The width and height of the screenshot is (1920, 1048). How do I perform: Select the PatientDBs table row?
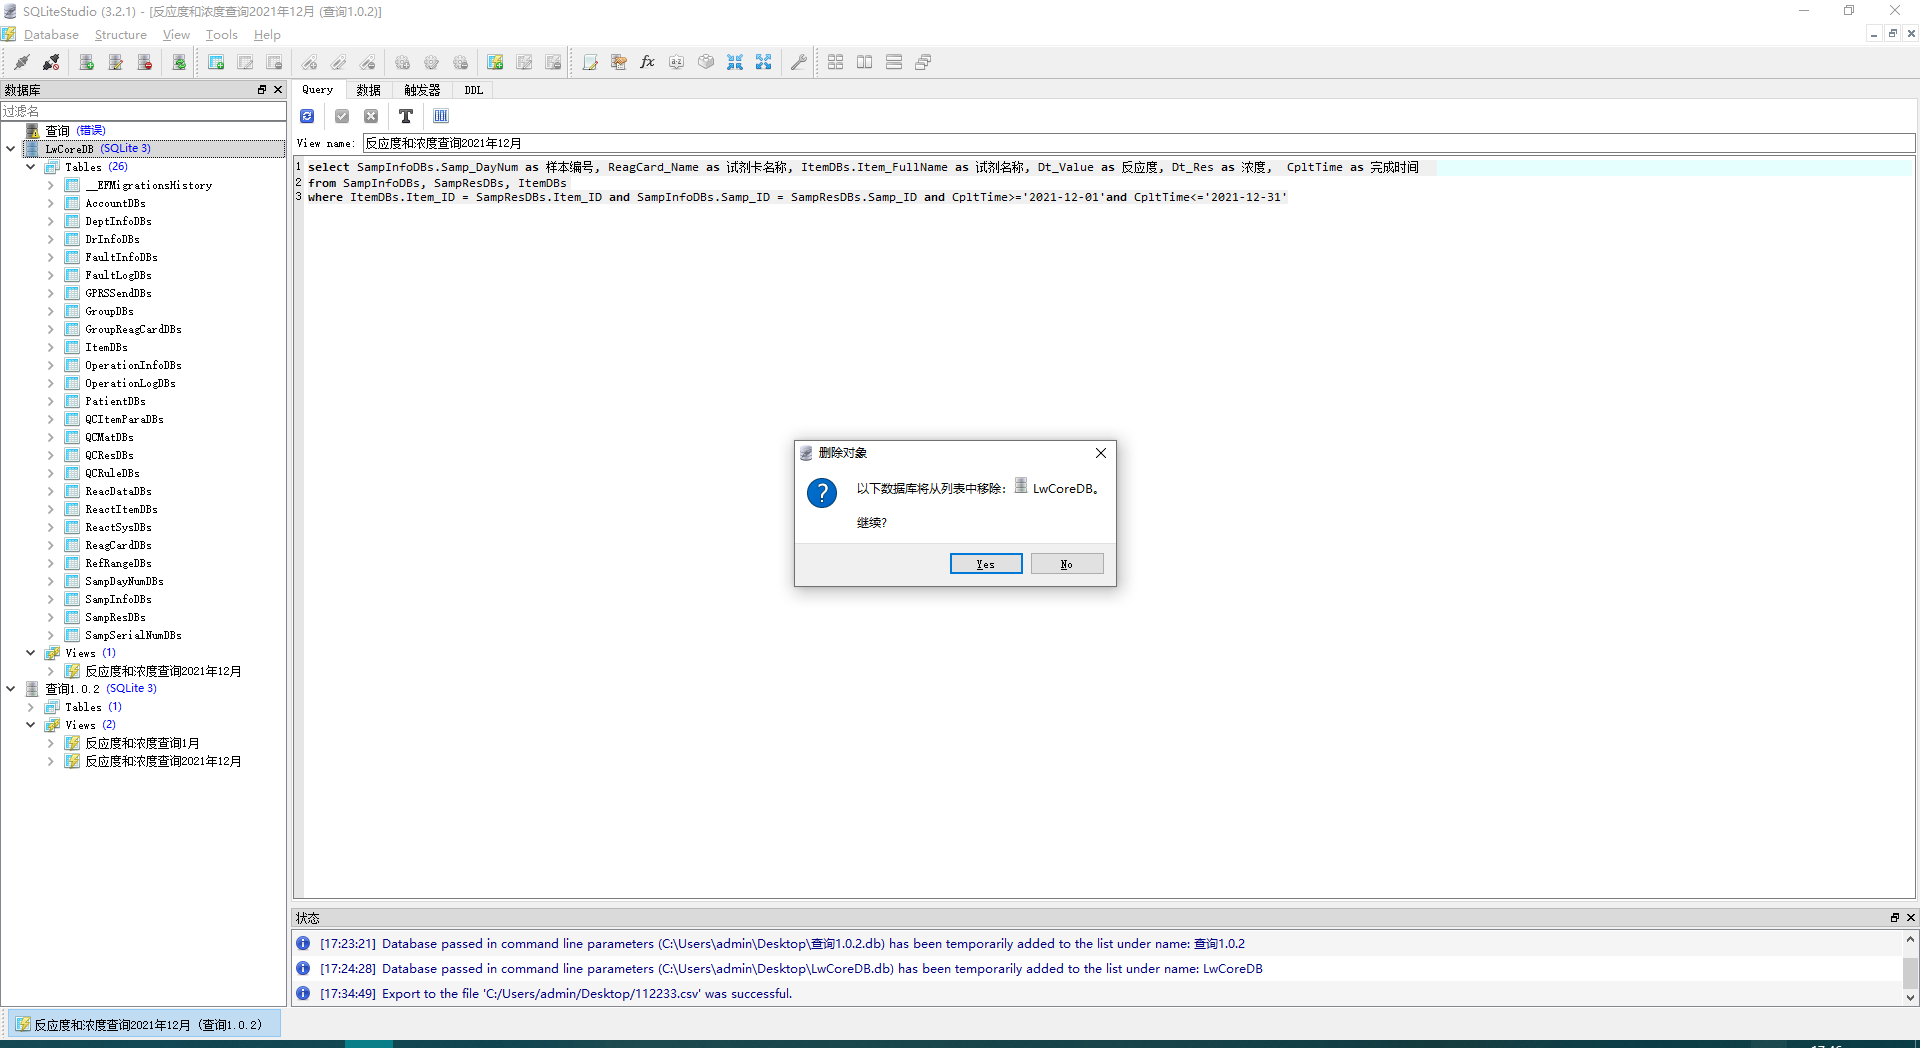click(x=115, y=401)
